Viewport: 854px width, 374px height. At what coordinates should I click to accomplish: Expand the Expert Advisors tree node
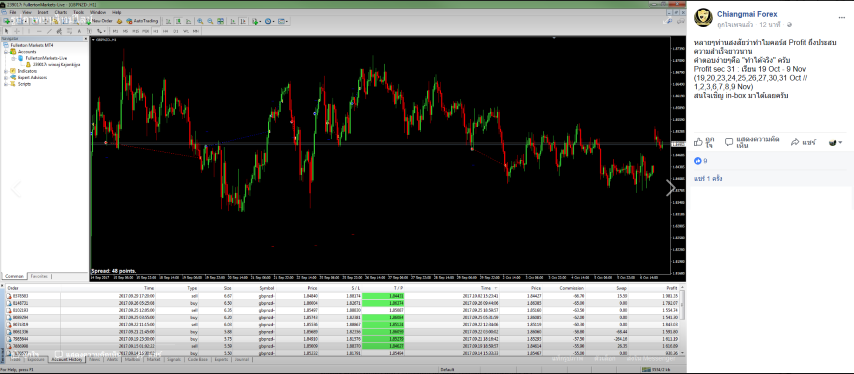click(x=5, y=77)
